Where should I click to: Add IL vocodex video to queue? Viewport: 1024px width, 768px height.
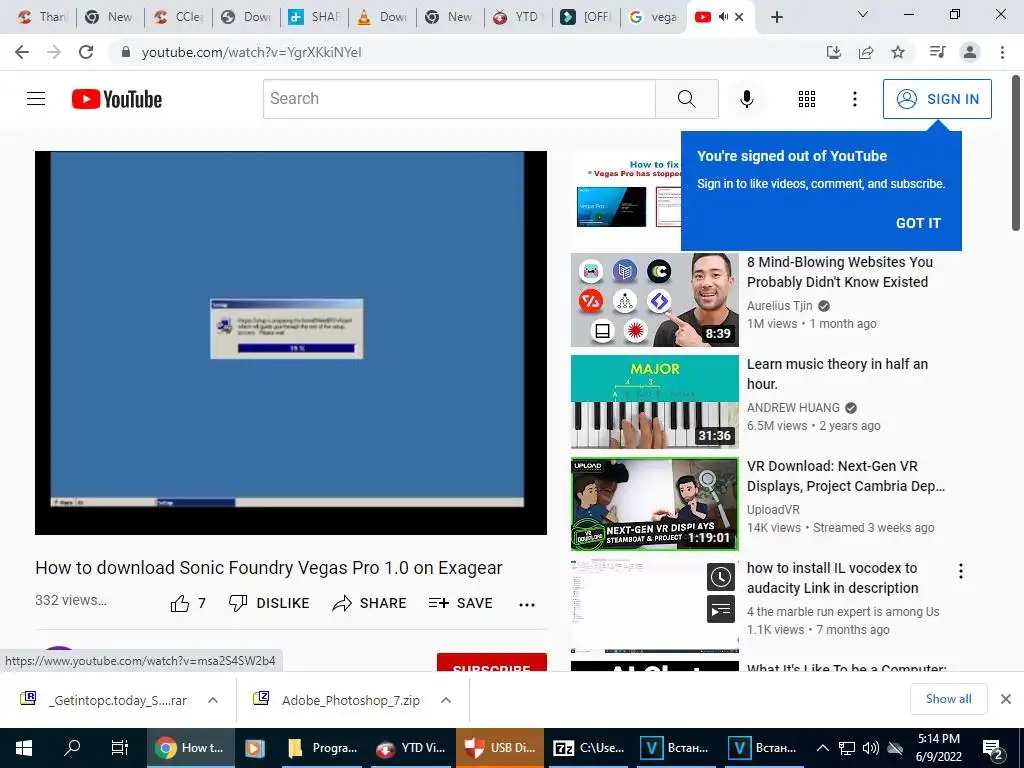(721, 610)
